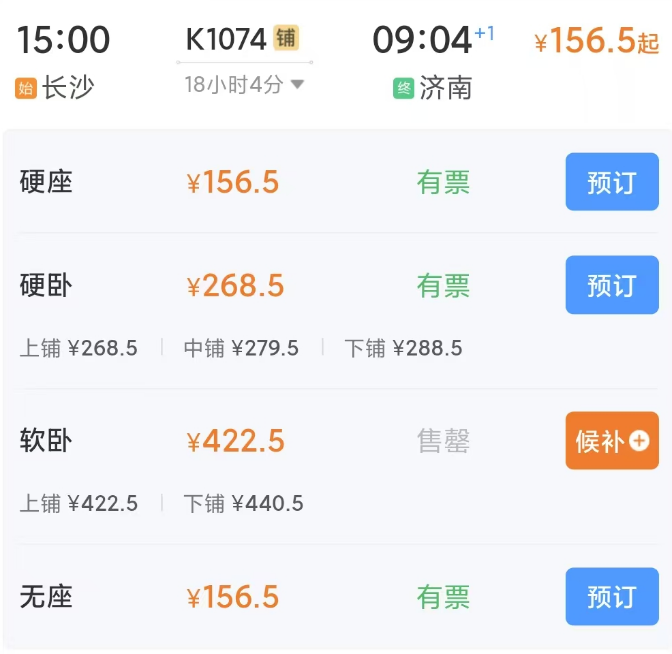Select the 硬卧 下铺 ¥288.5 option
Viewport: 672px width, 654px height.
point(403,348)
